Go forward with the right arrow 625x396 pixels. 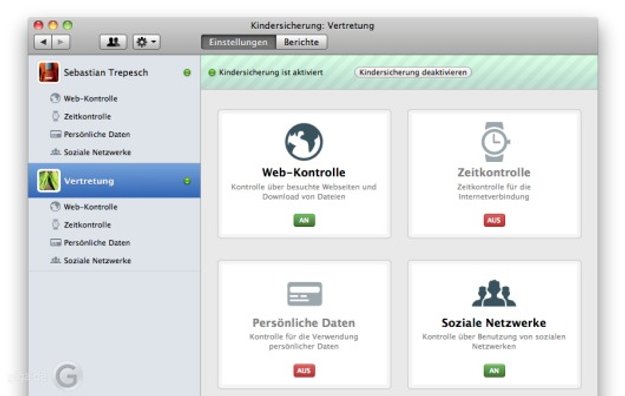coord(61,42)
